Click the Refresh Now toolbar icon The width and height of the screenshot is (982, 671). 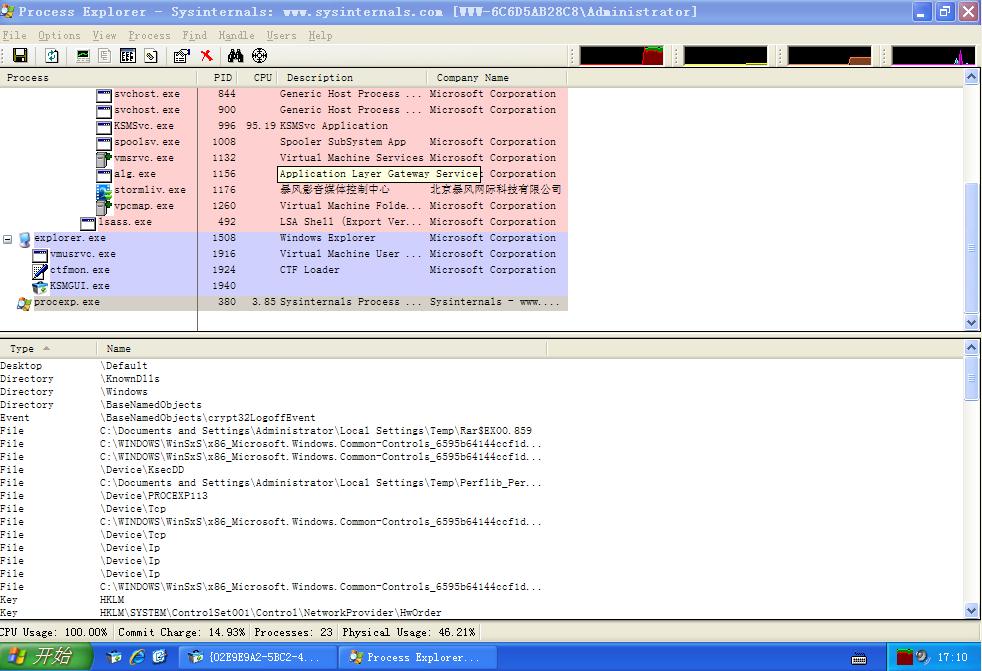click(x=51, y=56)
